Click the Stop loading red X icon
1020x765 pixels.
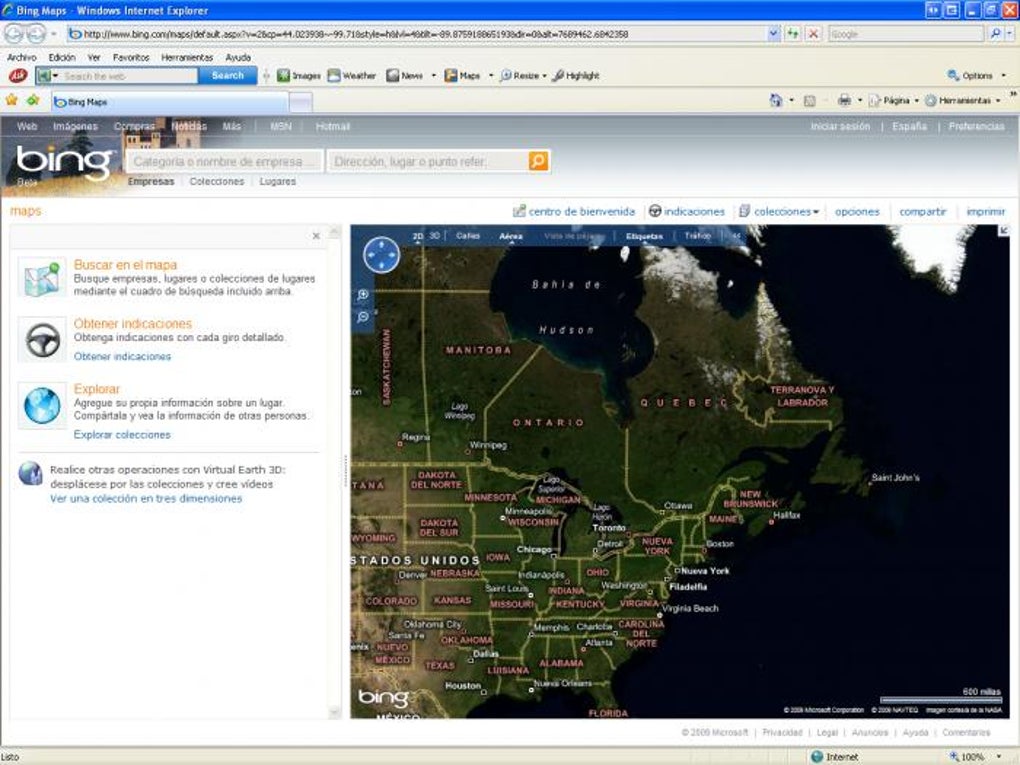coord(813,34)
